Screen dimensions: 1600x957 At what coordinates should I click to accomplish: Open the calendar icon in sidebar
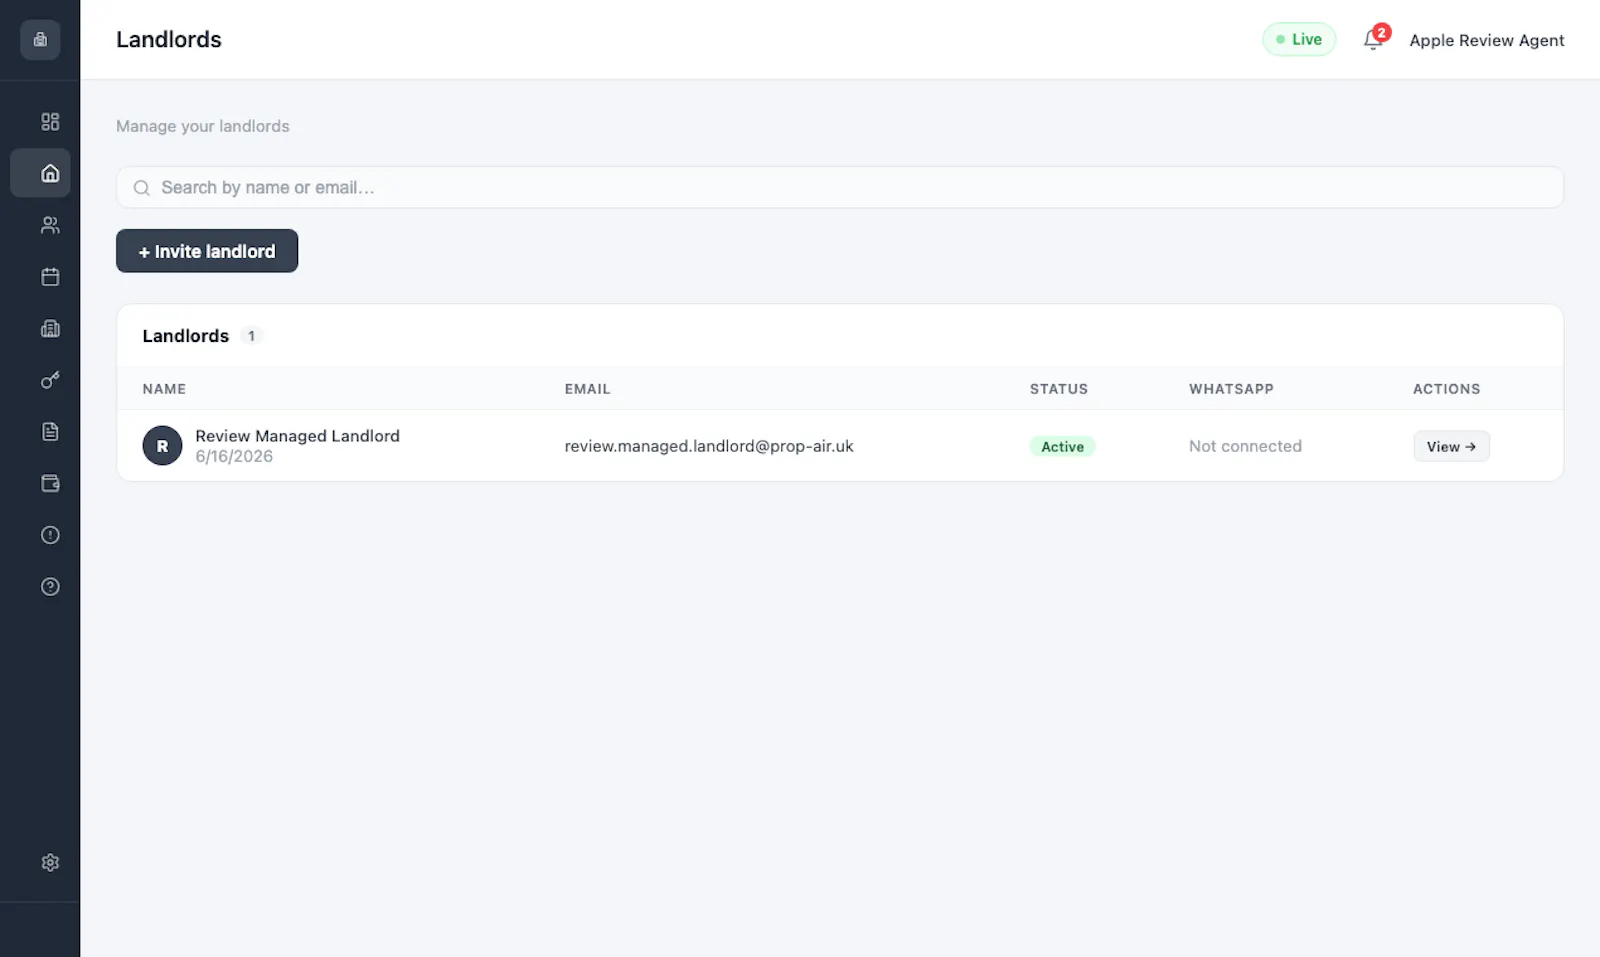coord(50,277)
